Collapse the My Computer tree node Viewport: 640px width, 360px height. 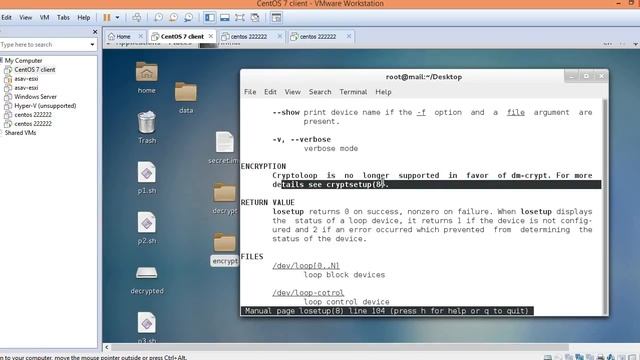(1, 60)
